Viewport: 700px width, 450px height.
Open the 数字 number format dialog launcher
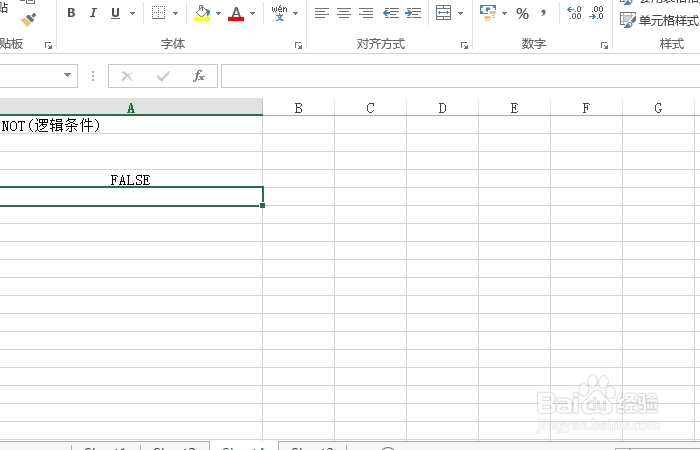[604, 46]
